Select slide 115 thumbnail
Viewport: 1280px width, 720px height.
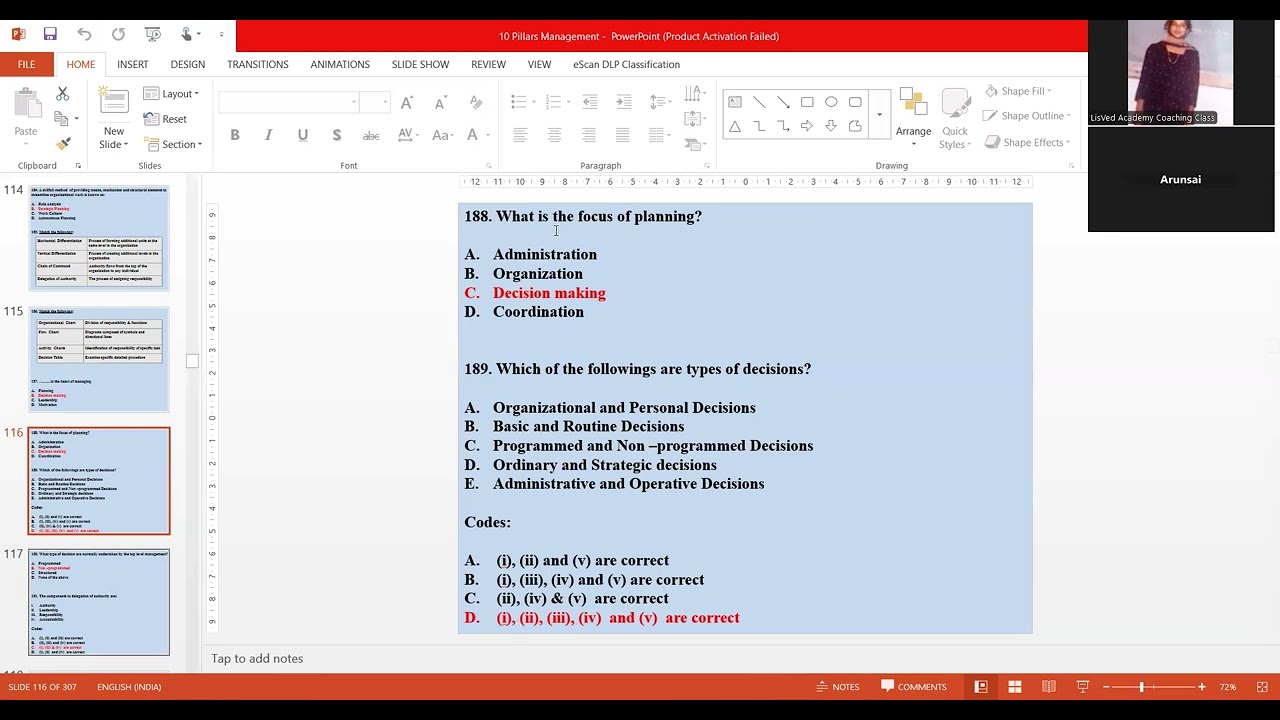[x=99, y=359]
